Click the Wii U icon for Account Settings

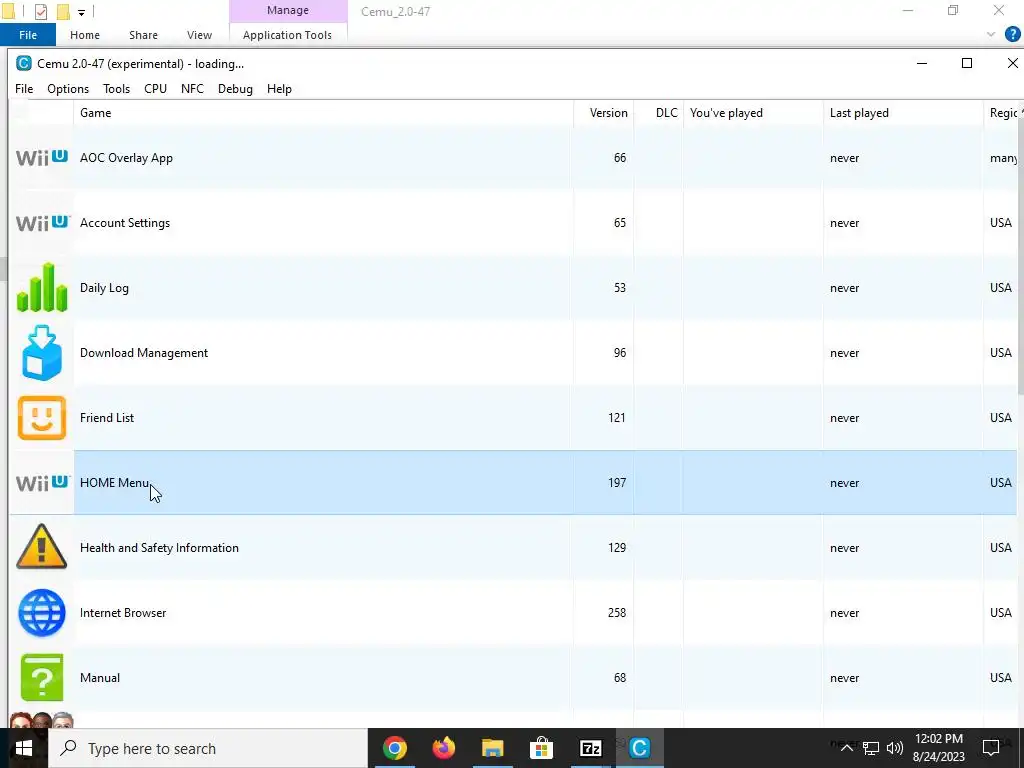point(42,223)
